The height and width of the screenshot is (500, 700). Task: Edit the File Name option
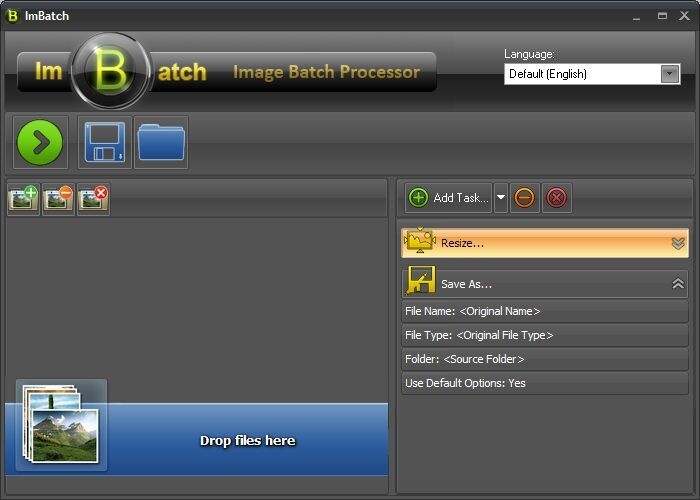click(544, 311)
